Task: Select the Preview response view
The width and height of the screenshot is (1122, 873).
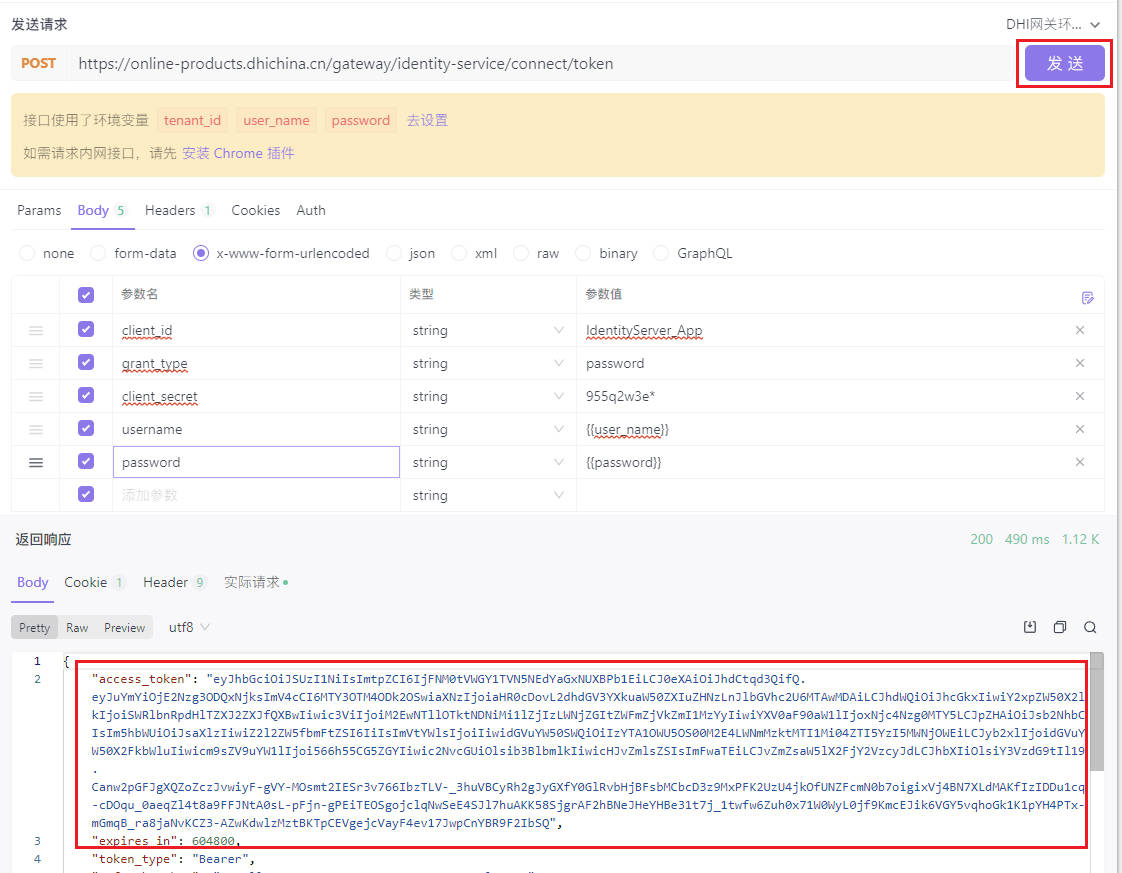Action: (125, 628)
